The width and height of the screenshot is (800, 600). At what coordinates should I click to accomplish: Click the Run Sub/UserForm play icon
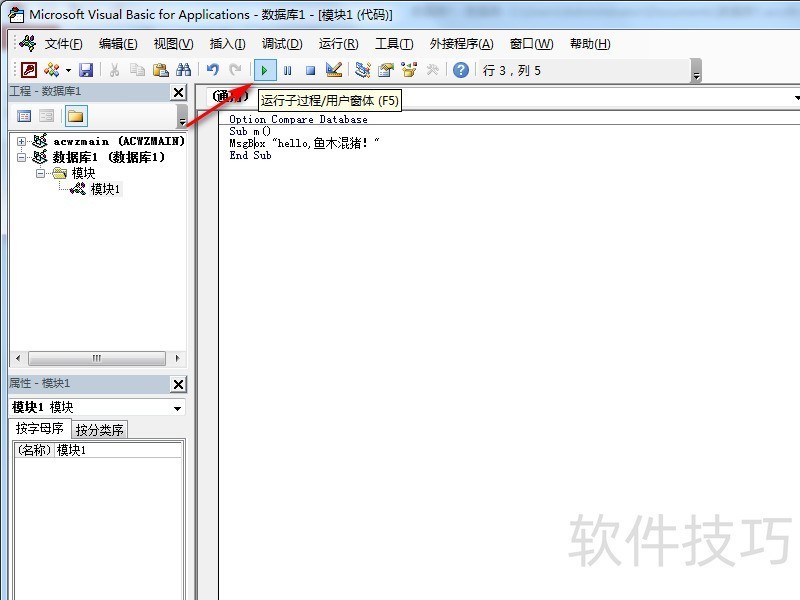coord(264,70)
